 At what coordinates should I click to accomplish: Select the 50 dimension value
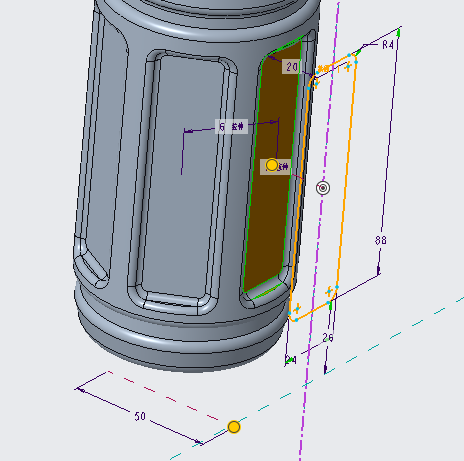click(x=140, y=416)
